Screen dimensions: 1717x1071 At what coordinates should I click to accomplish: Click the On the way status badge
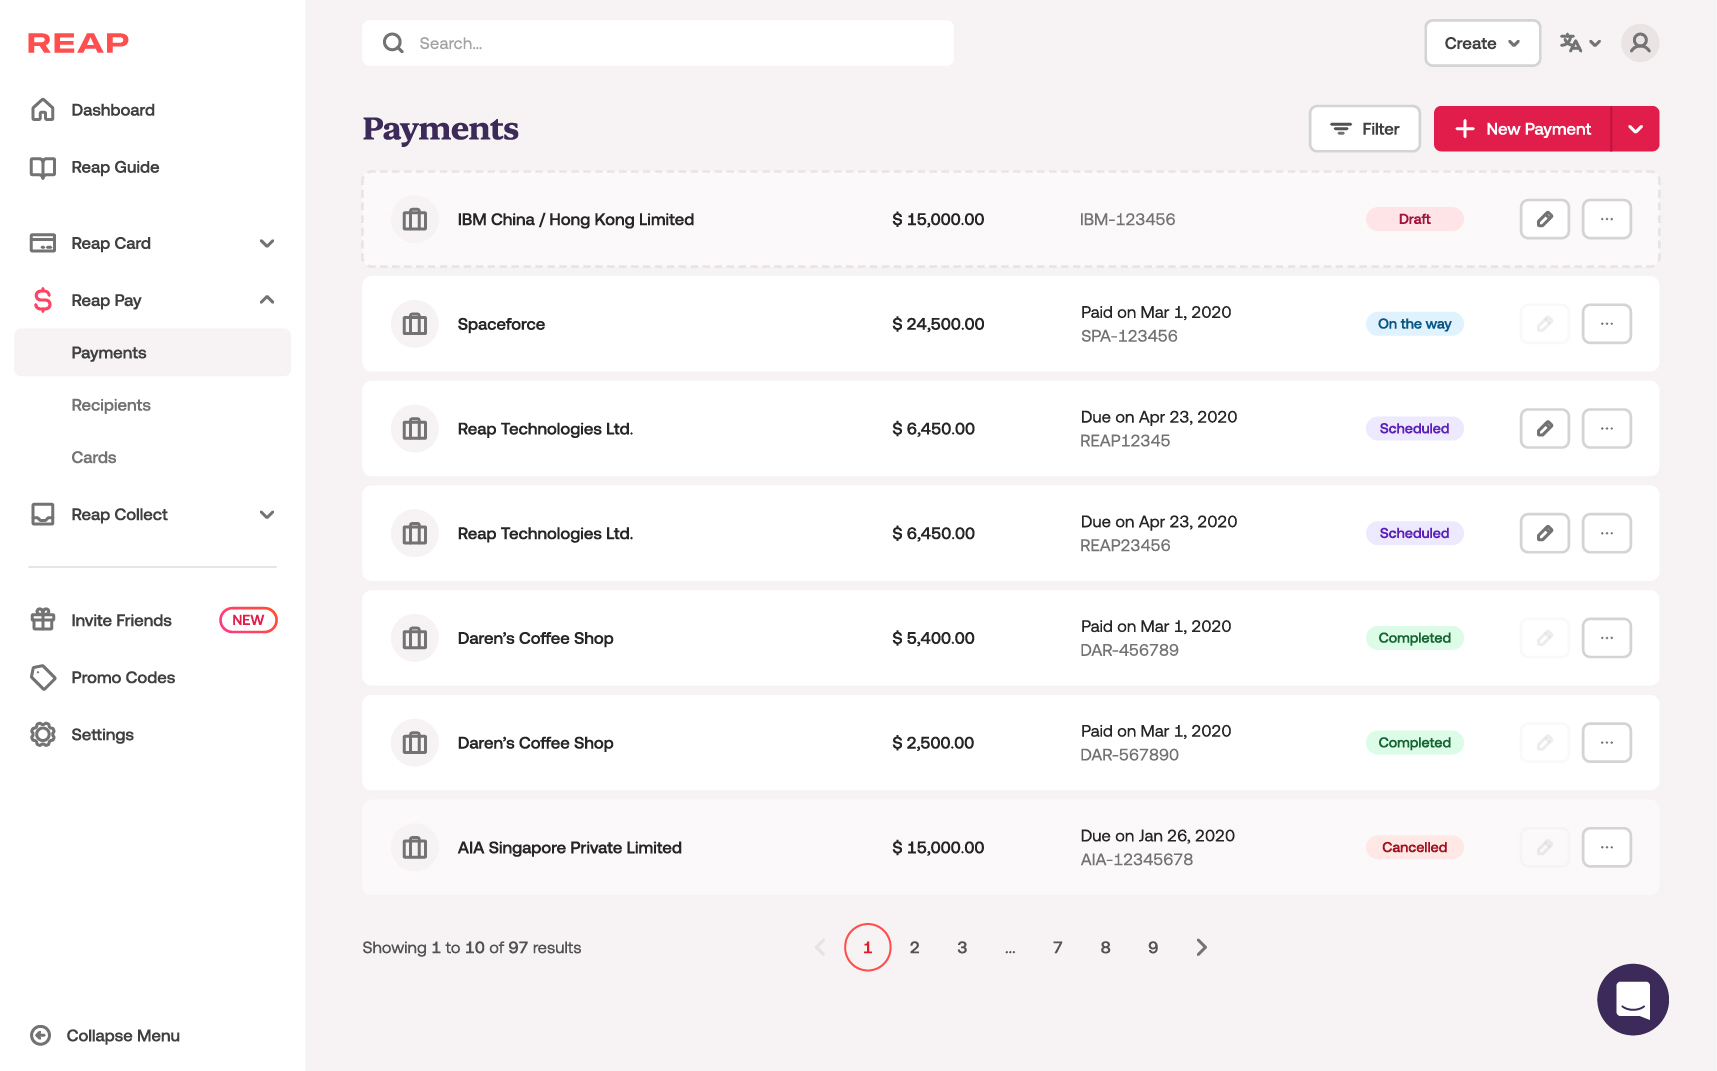click(1414, 324)
